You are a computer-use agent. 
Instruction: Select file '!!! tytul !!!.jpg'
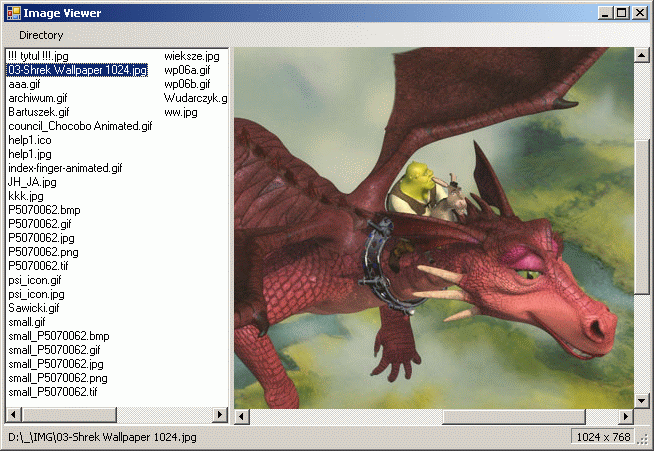pos(38,56)
